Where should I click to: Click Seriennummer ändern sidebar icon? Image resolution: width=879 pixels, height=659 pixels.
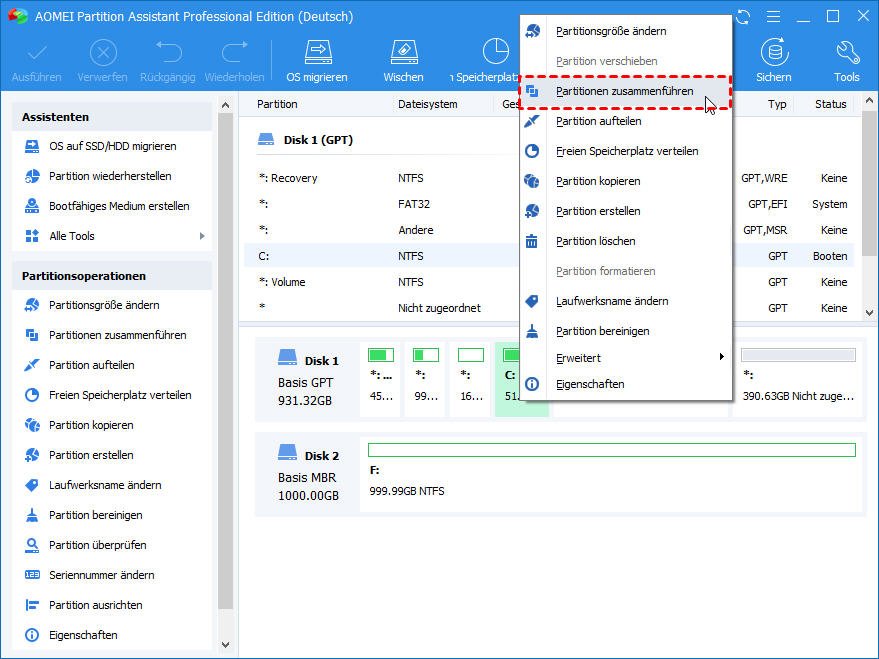[x=32, y=575]
